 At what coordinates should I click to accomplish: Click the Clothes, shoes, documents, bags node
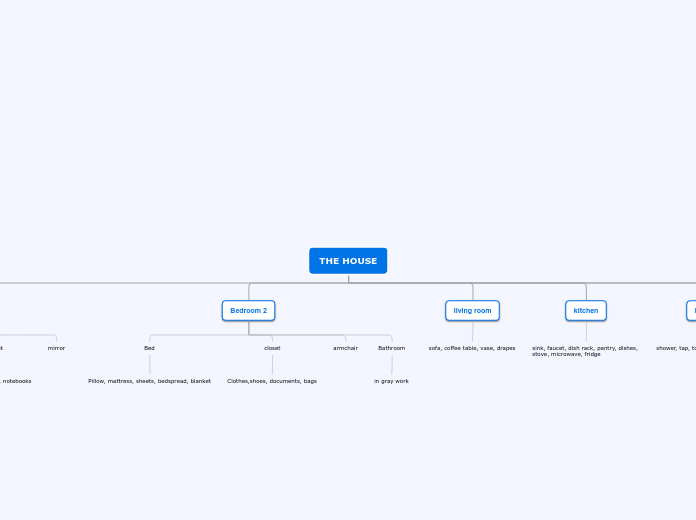[x=272, y=381]
